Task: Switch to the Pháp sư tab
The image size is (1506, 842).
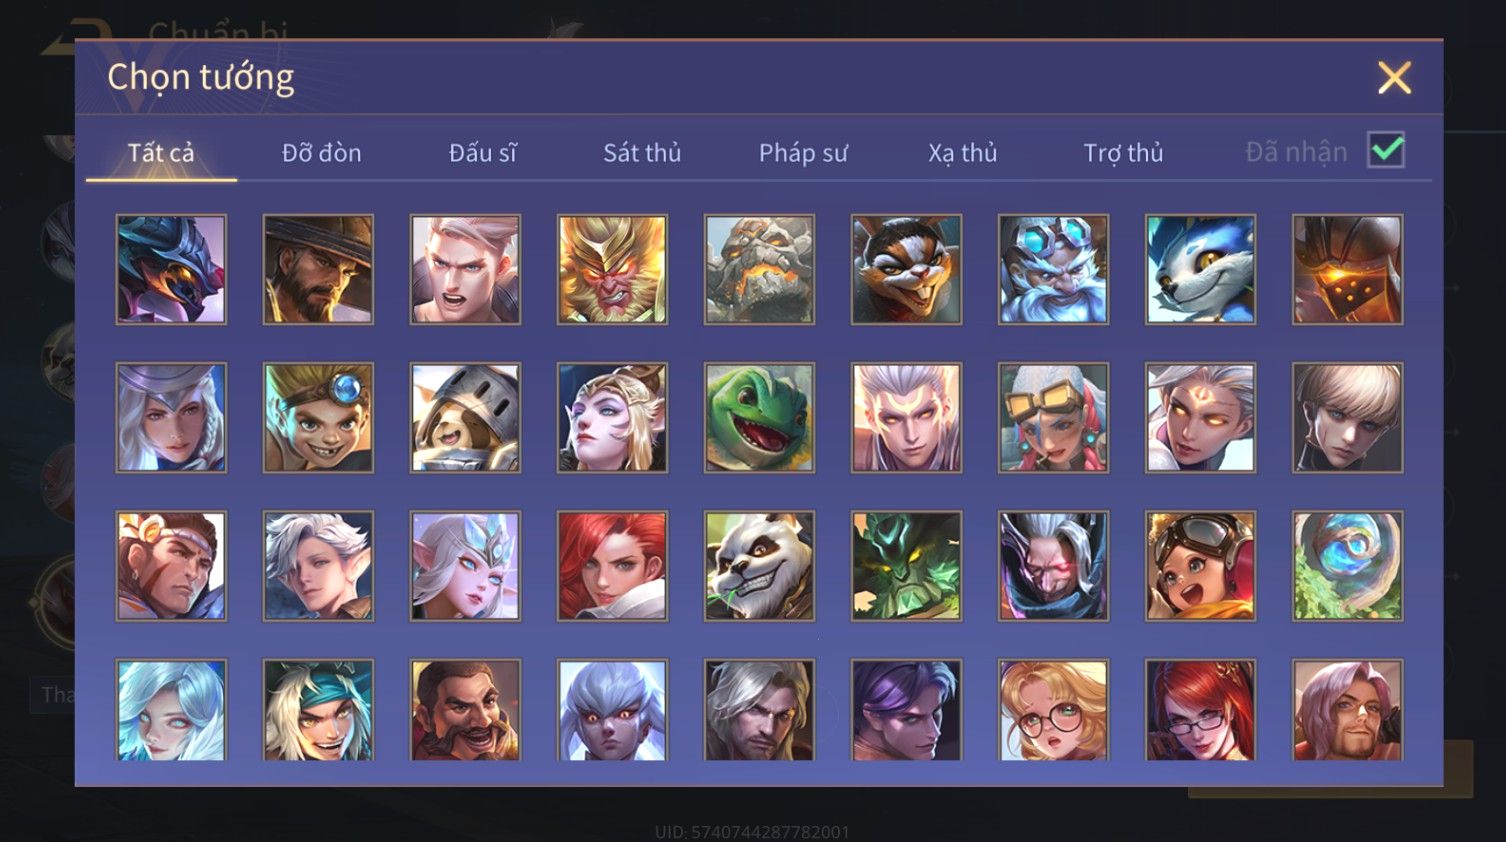Action: click(x=803, y=153)
